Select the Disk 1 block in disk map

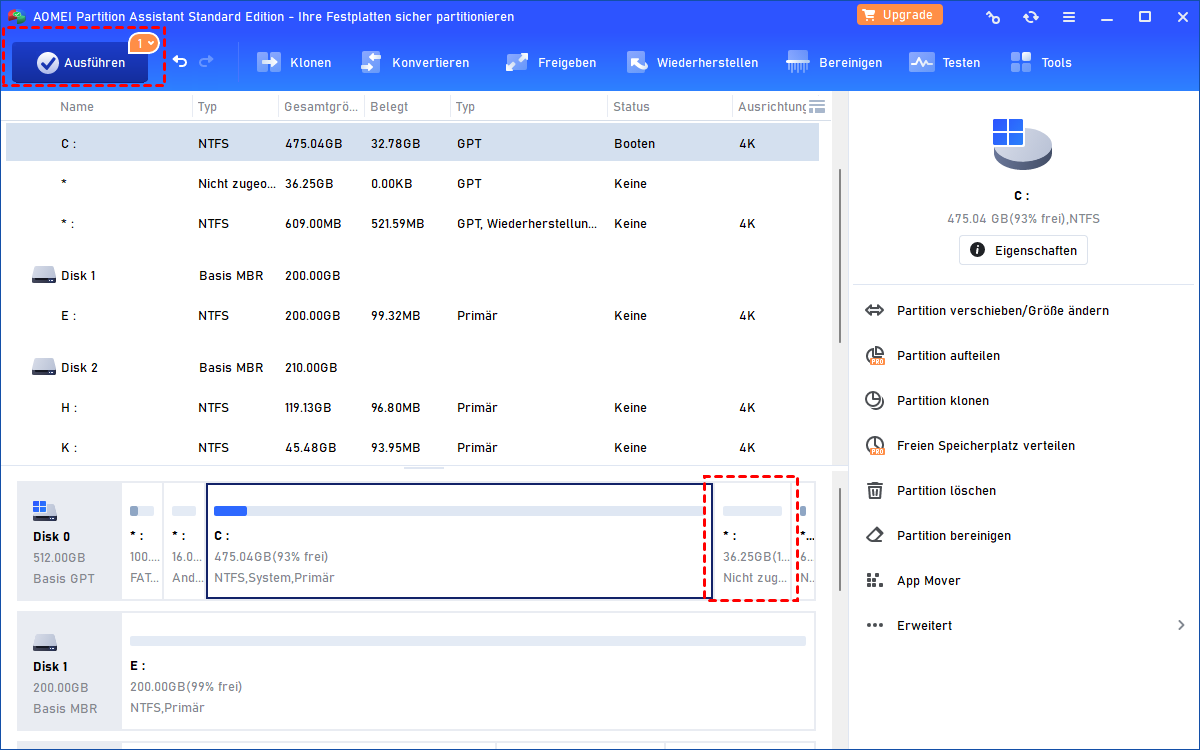pos(69,671)
